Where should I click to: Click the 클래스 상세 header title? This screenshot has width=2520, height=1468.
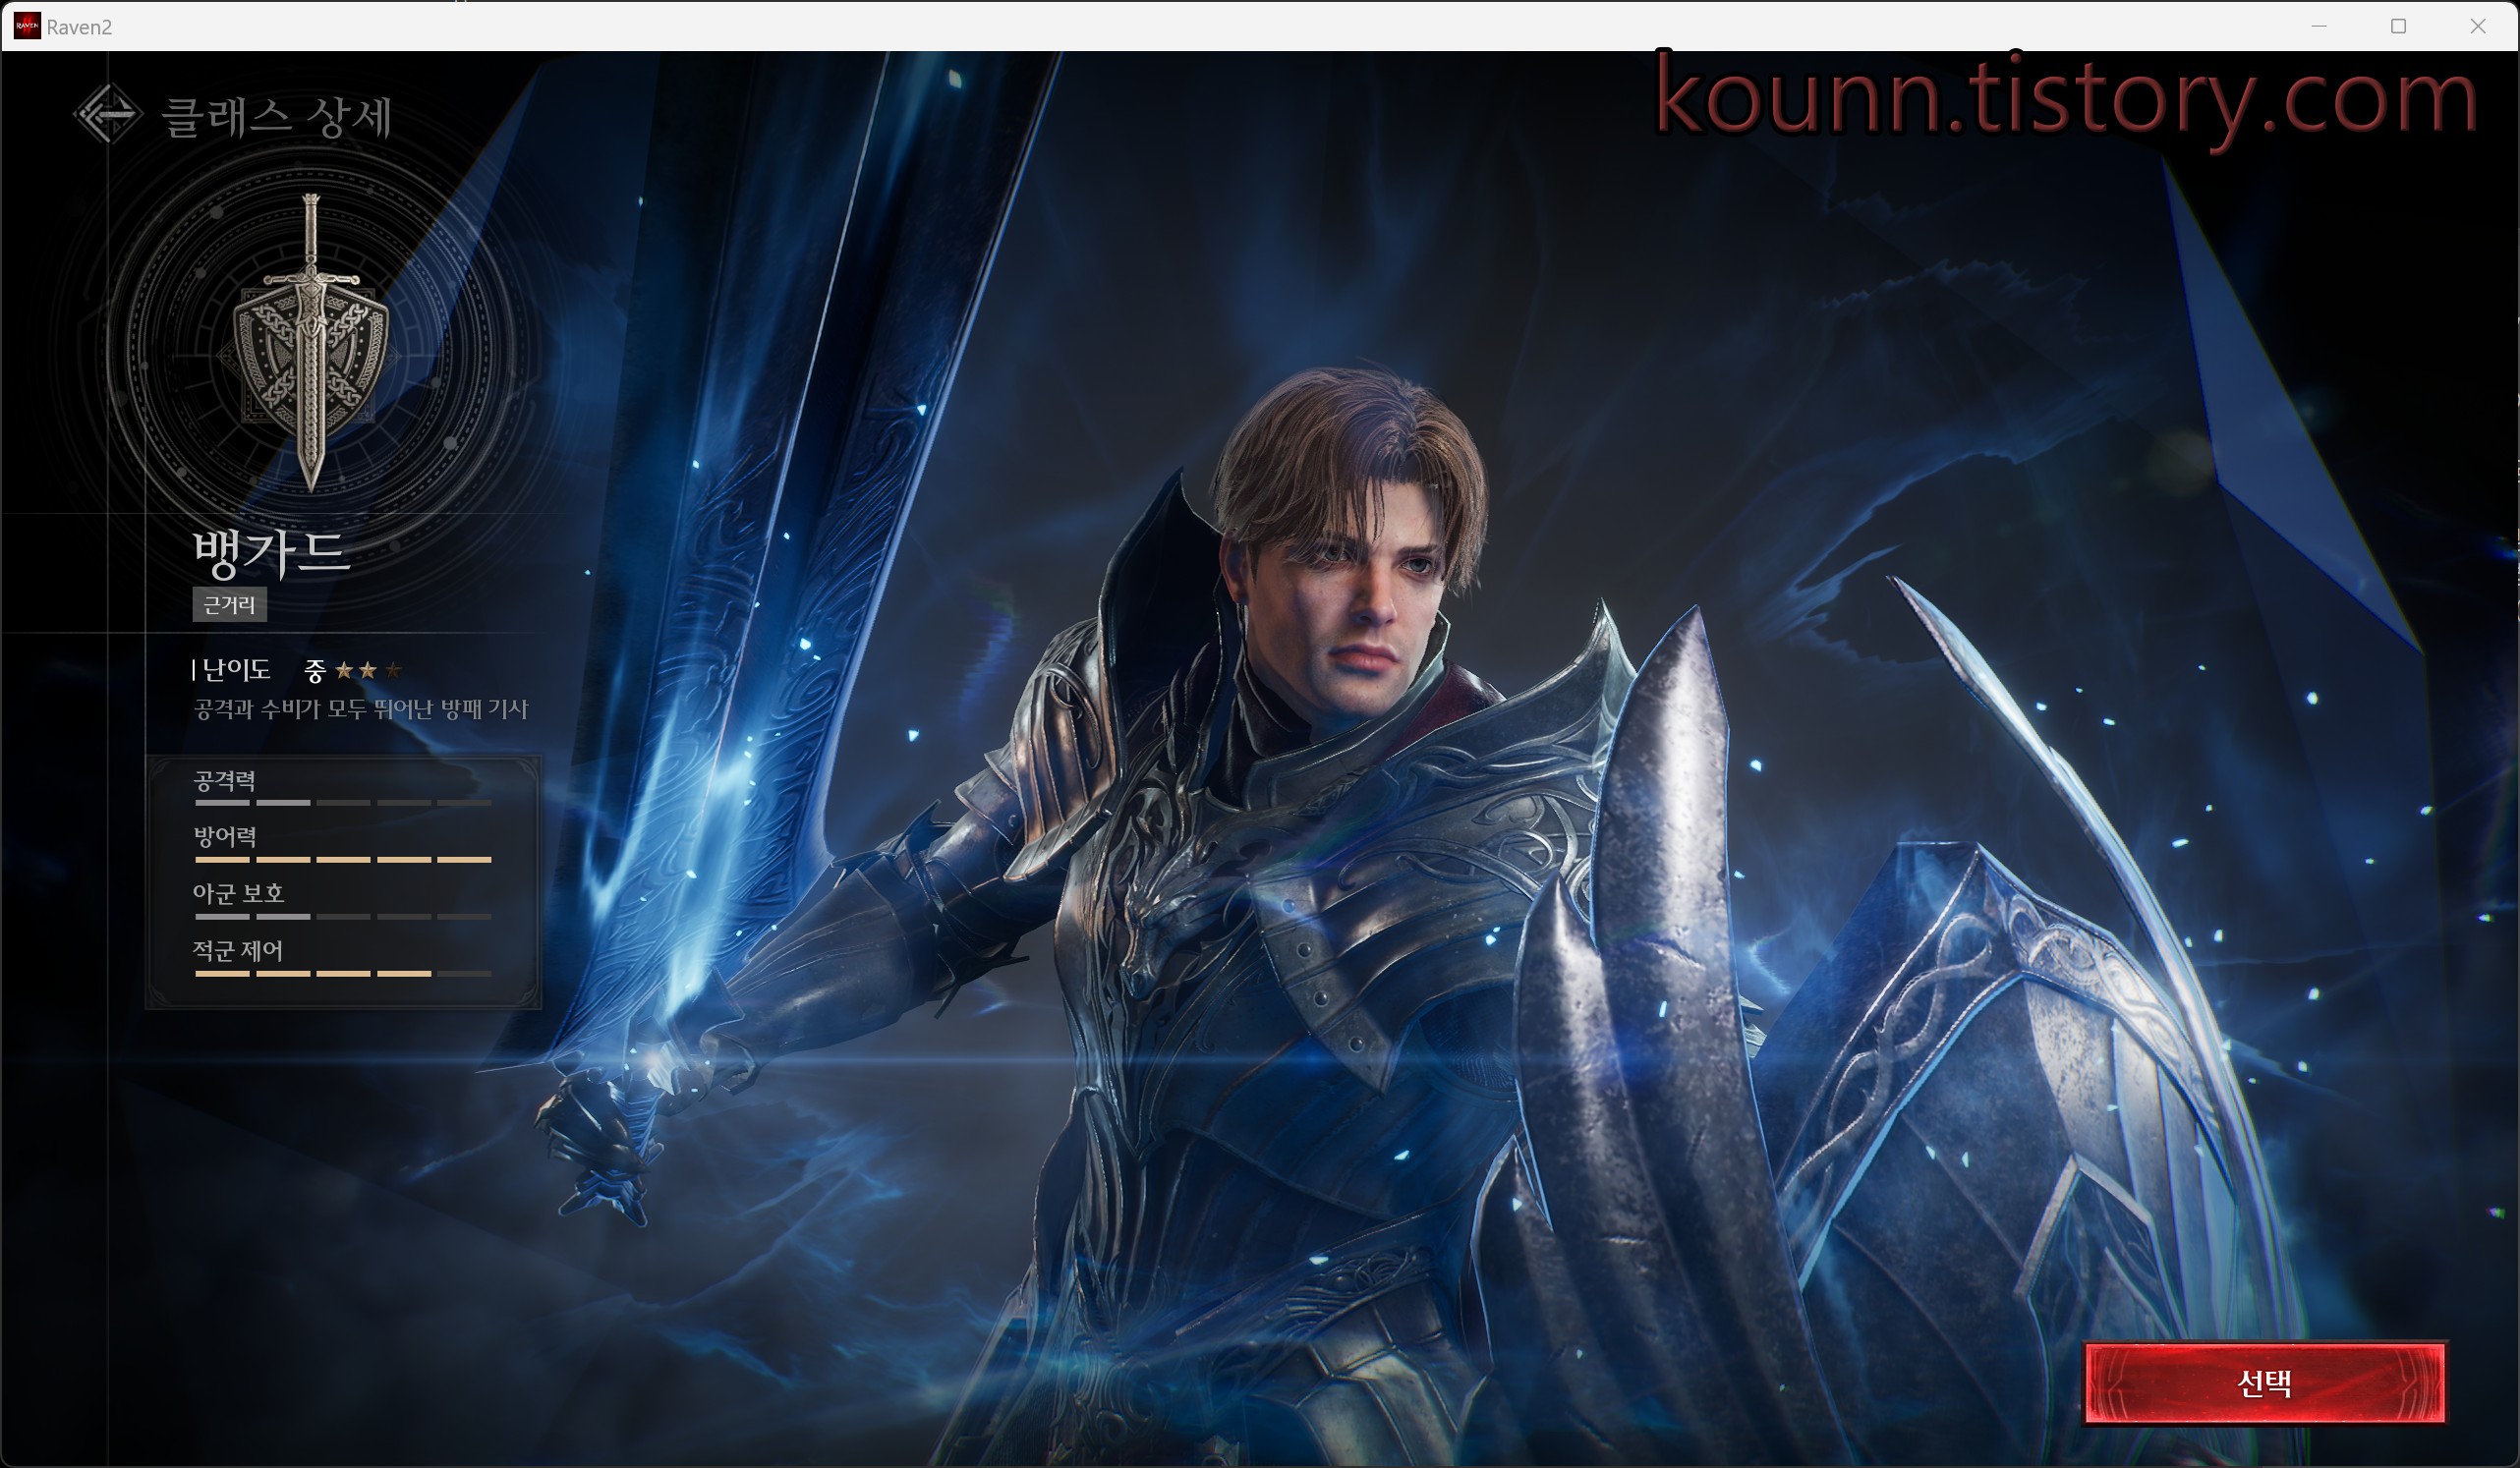click(277, 117)
